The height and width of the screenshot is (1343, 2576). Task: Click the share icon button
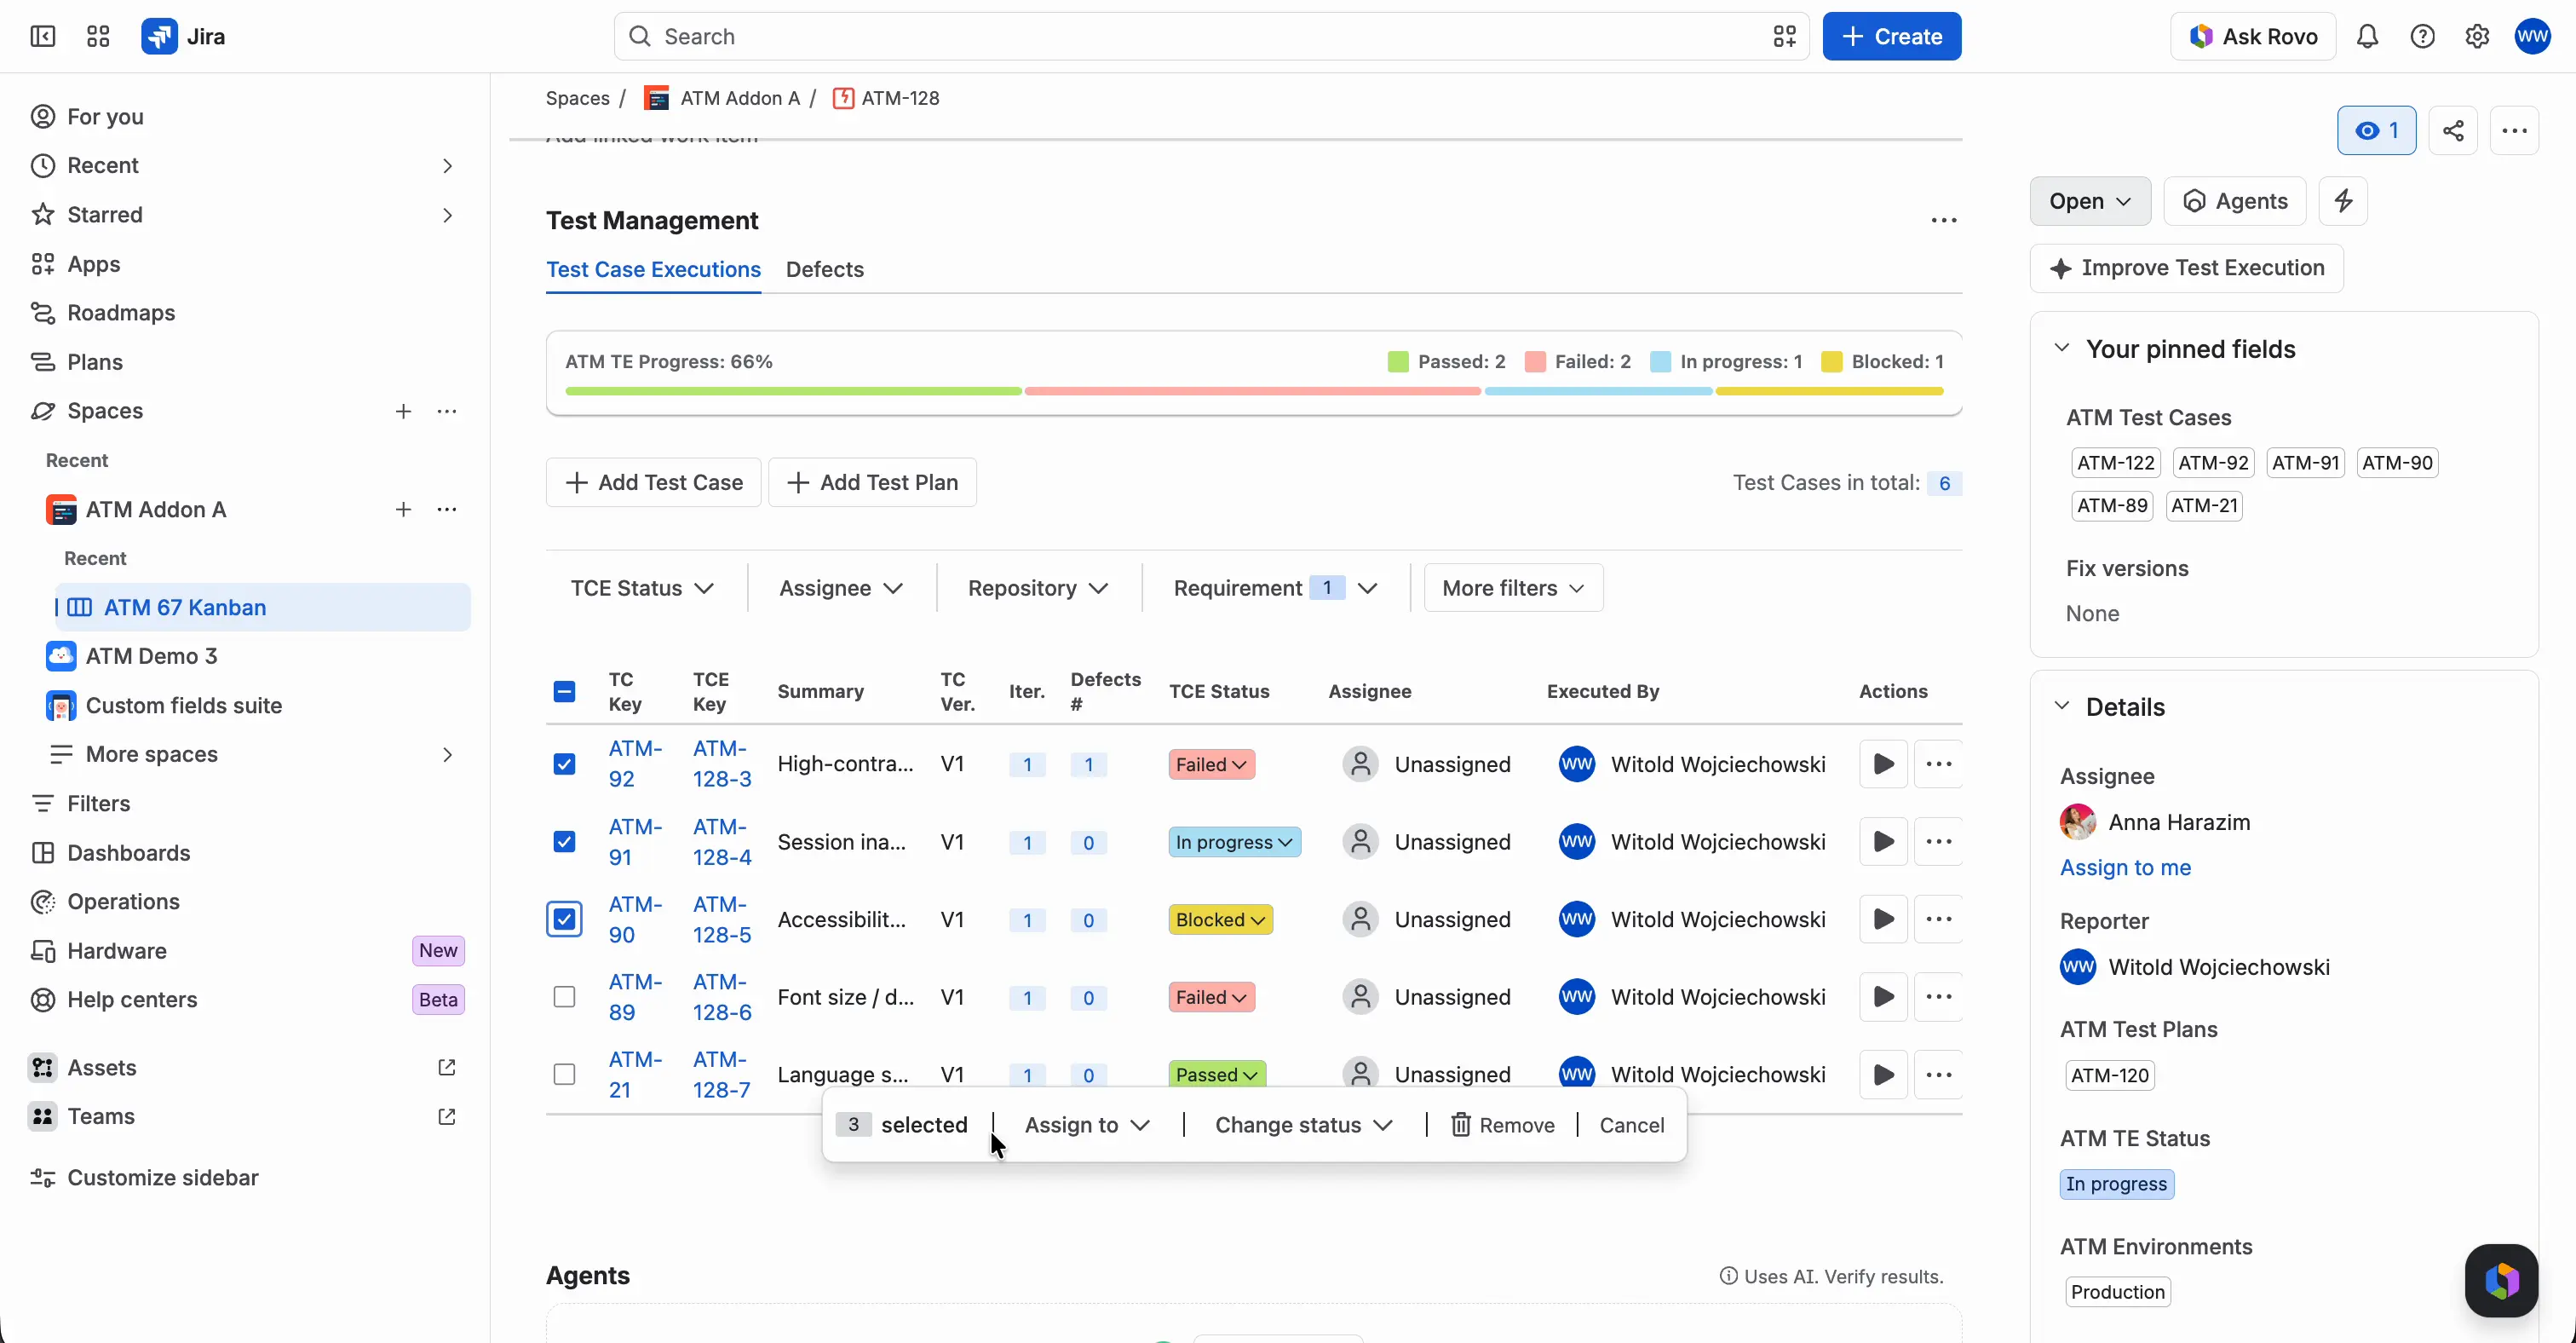point(2453,131)
